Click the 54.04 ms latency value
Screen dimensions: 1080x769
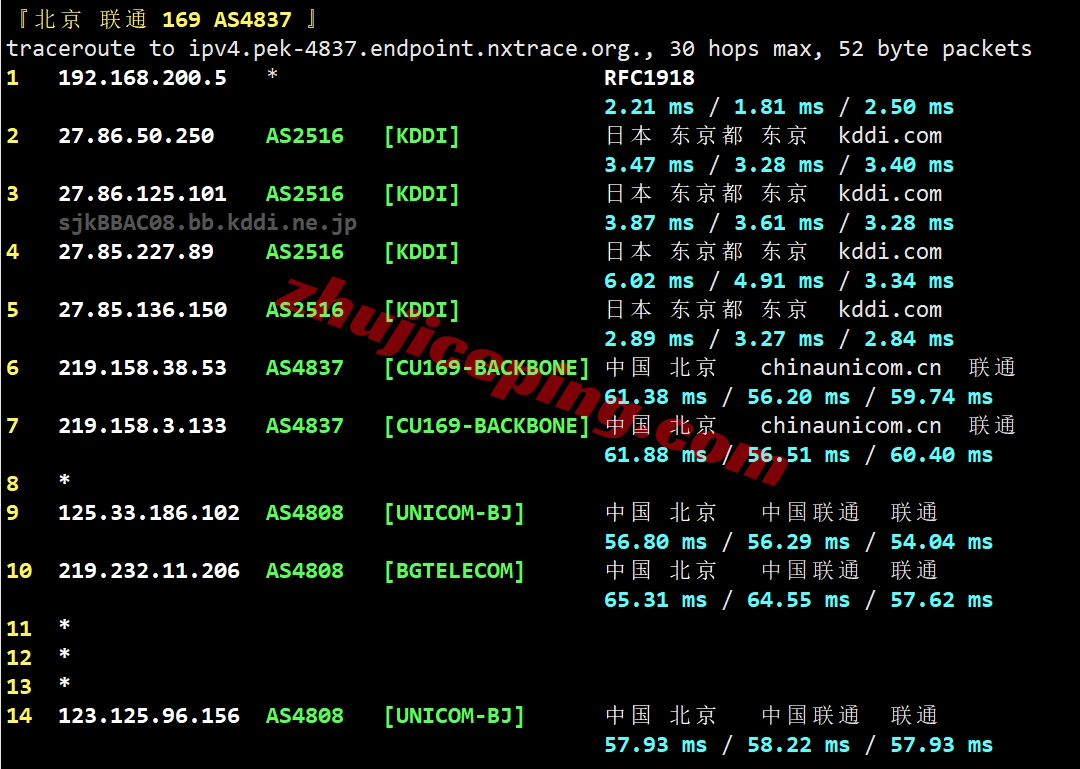[941, 542]
